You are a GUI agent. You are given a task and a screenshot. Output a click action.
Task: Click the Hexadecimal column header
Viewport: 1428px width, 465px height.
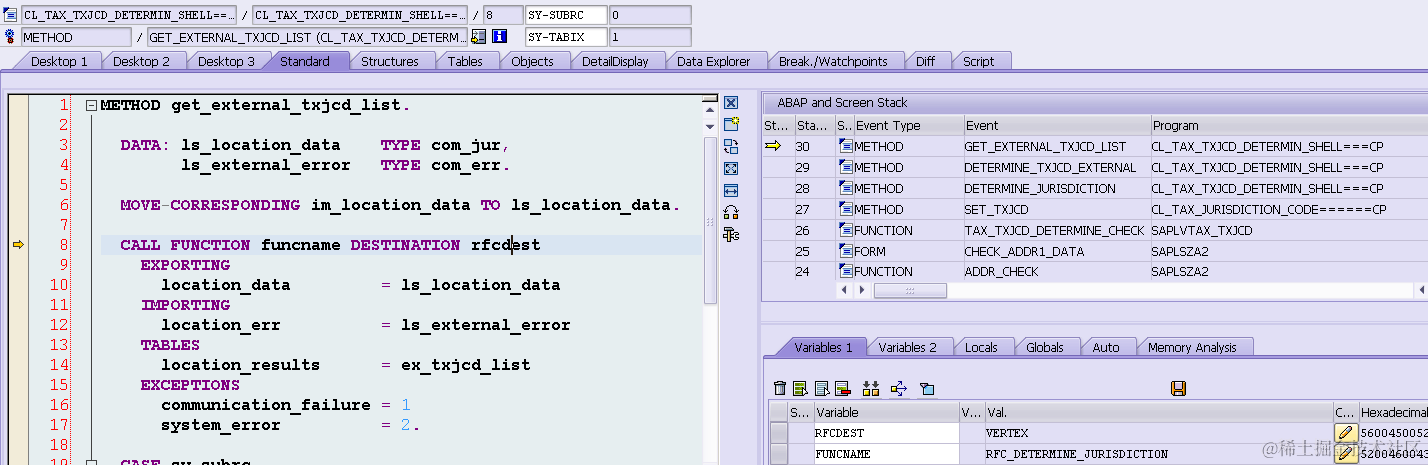pyautogui.click(x=1393, y=412)
